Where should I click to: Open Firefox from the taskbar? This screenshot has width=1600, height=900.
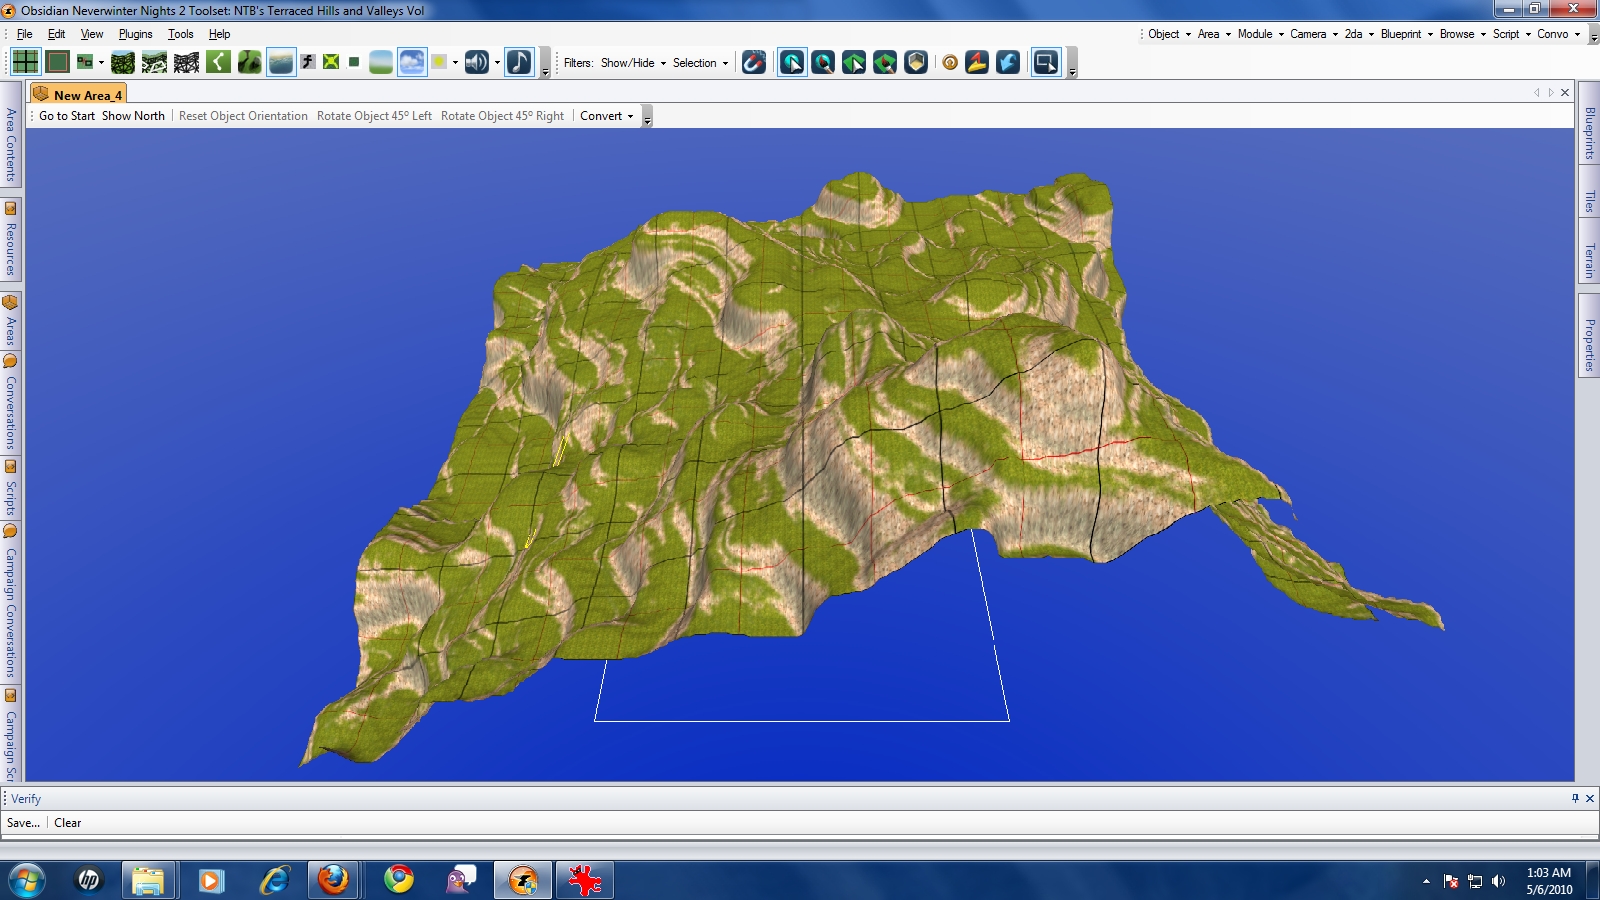pos(333,880)
